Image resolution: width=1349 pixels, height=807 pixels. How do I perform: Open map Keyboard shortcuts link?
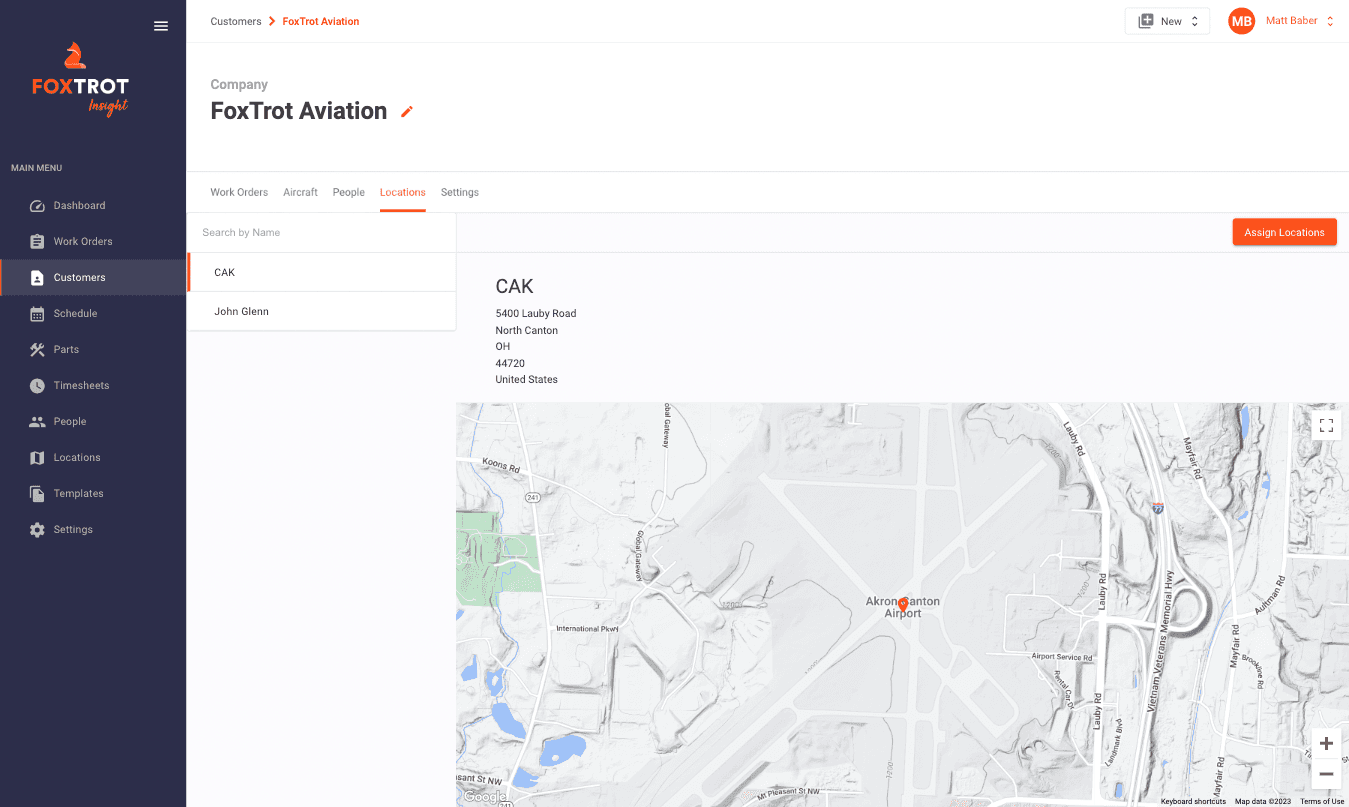(x=1193, y=801)
